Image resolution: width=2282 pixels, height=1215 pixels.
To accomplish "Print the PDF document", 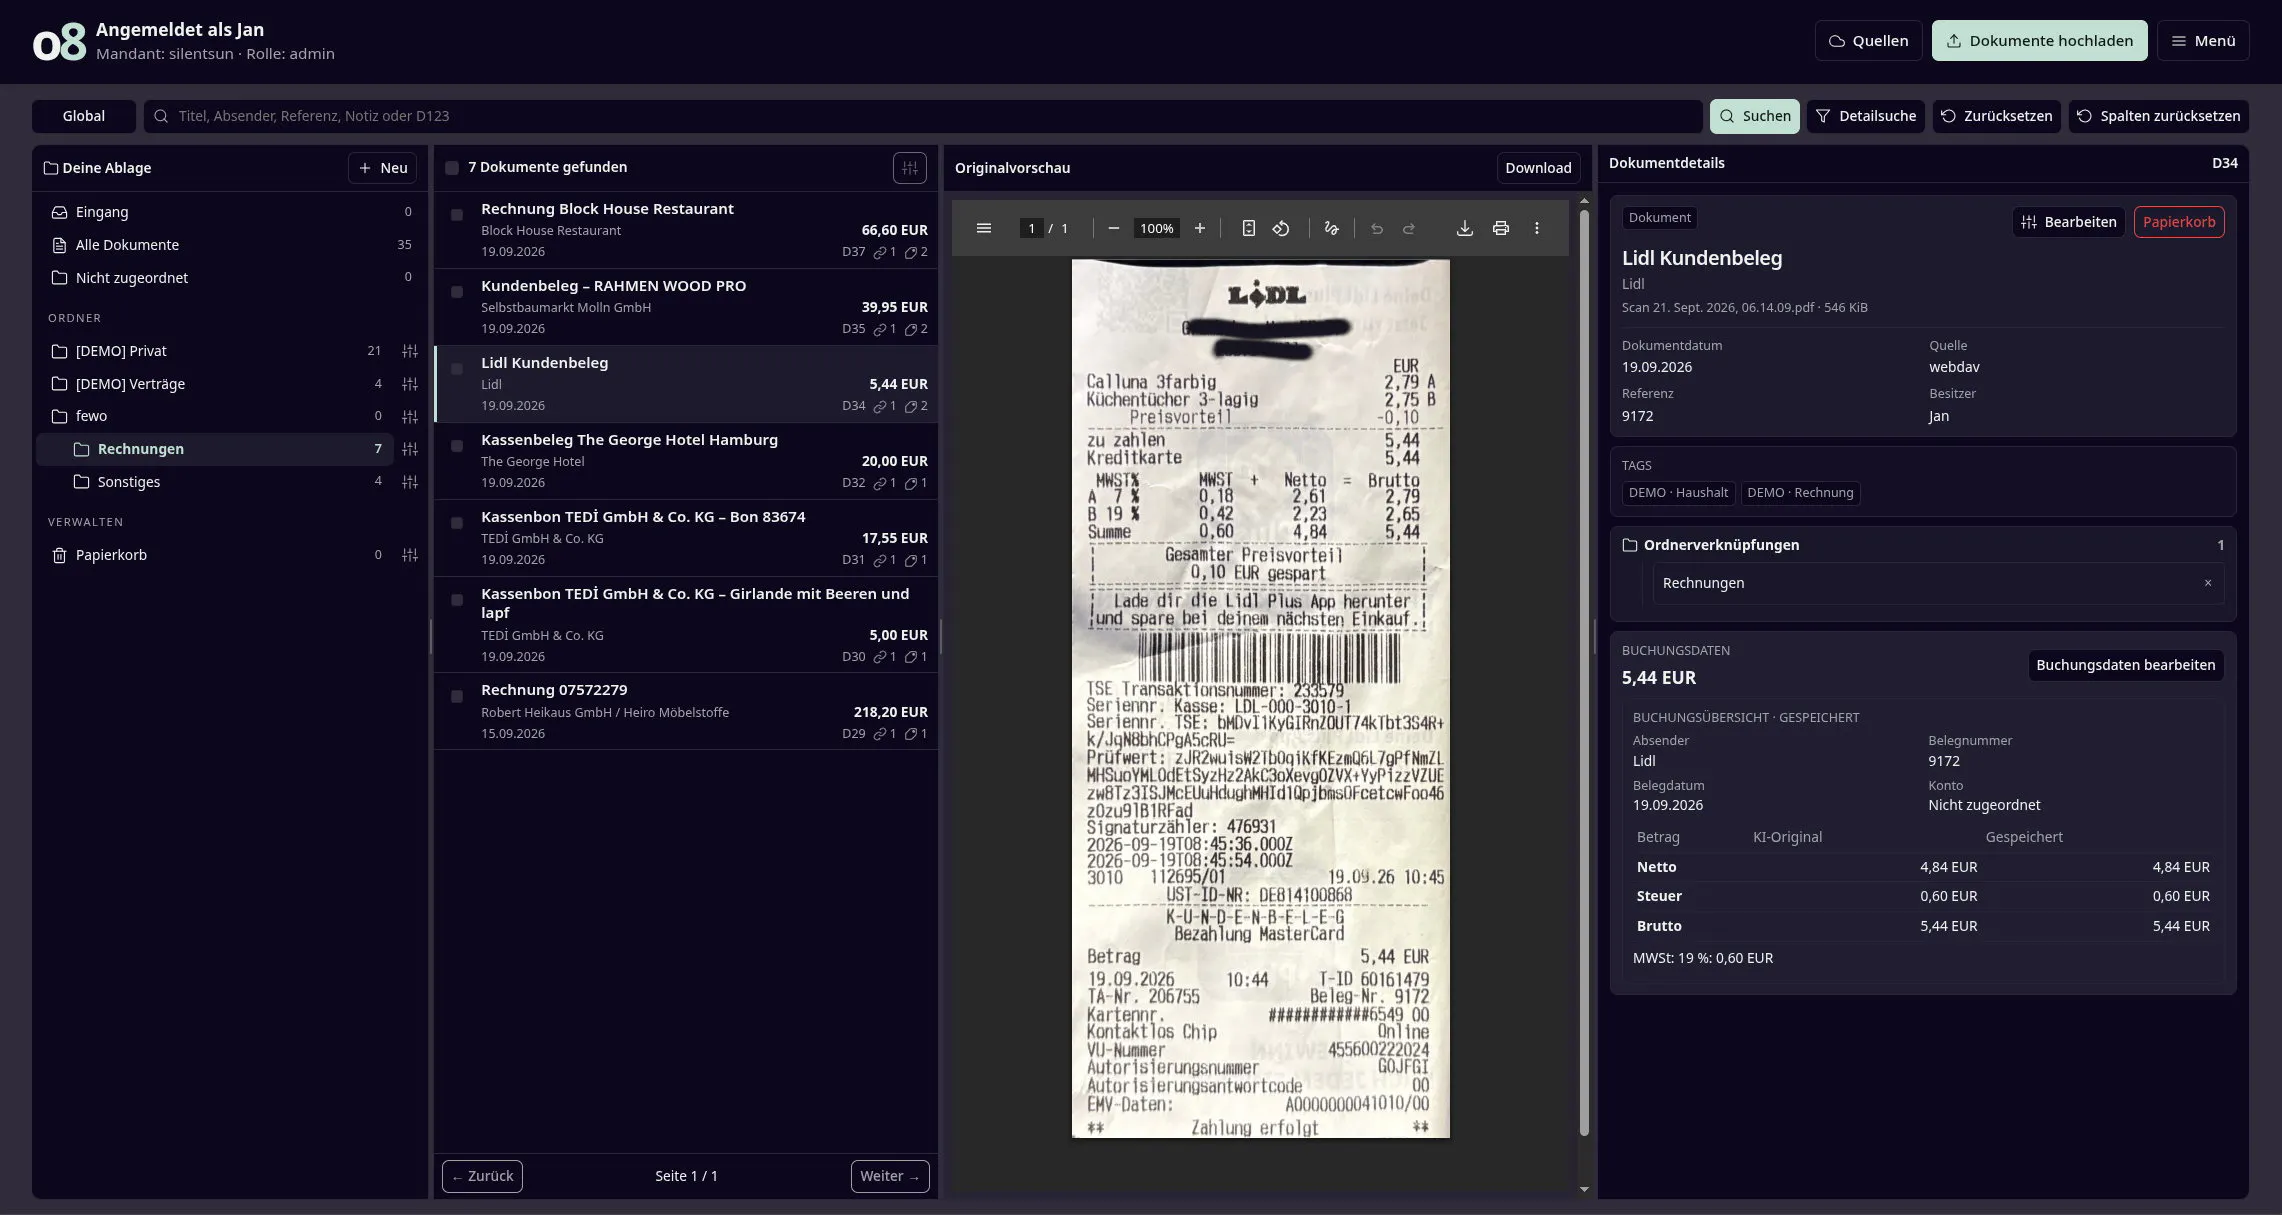I will pos(1500,228).
